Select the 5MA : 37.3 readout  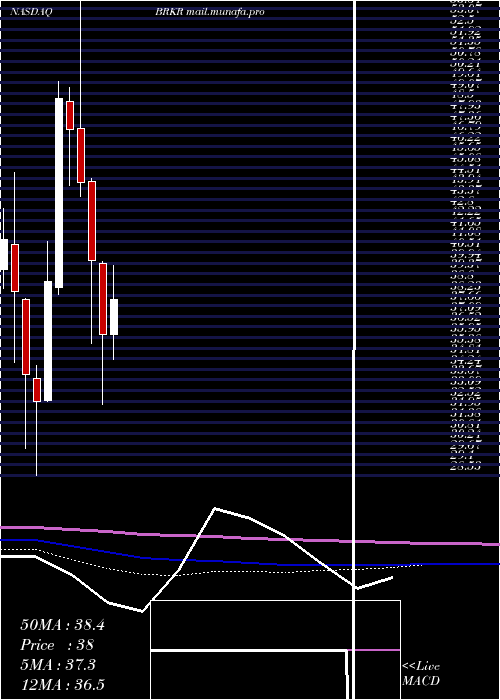pyautogui.click(x=58, y=665)
